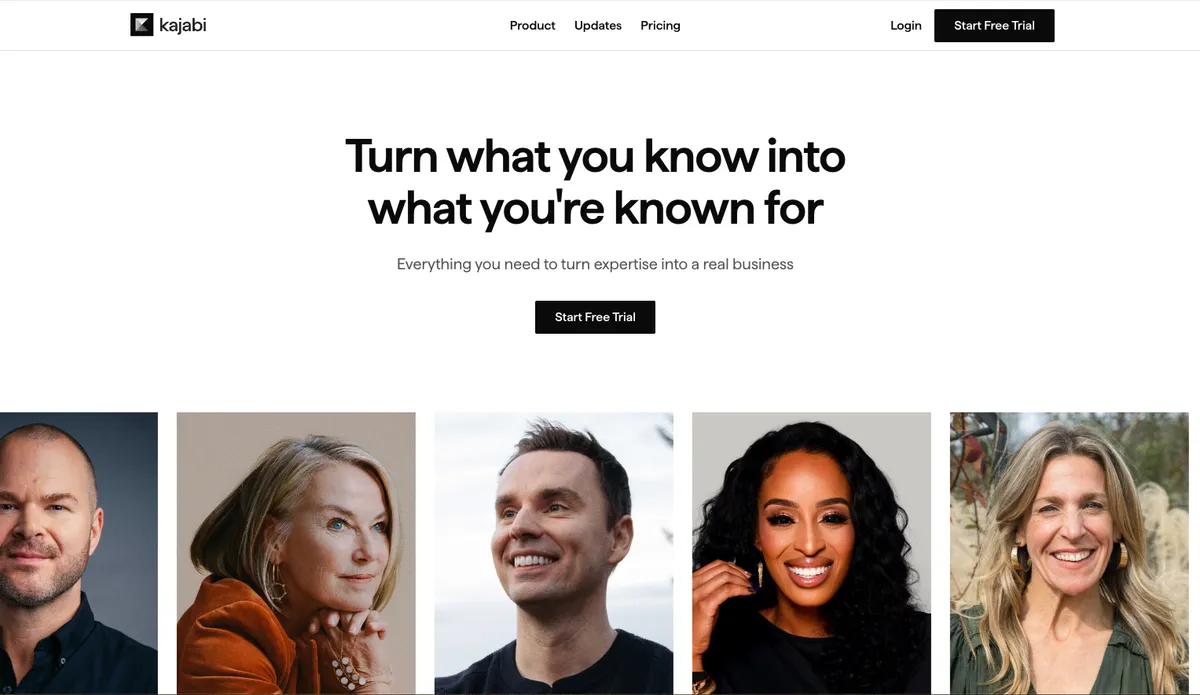Click the headline line 'Turn what you know into'
Image resolution: width=1200 pixels, height=695 pixels.
pos(595,157)
